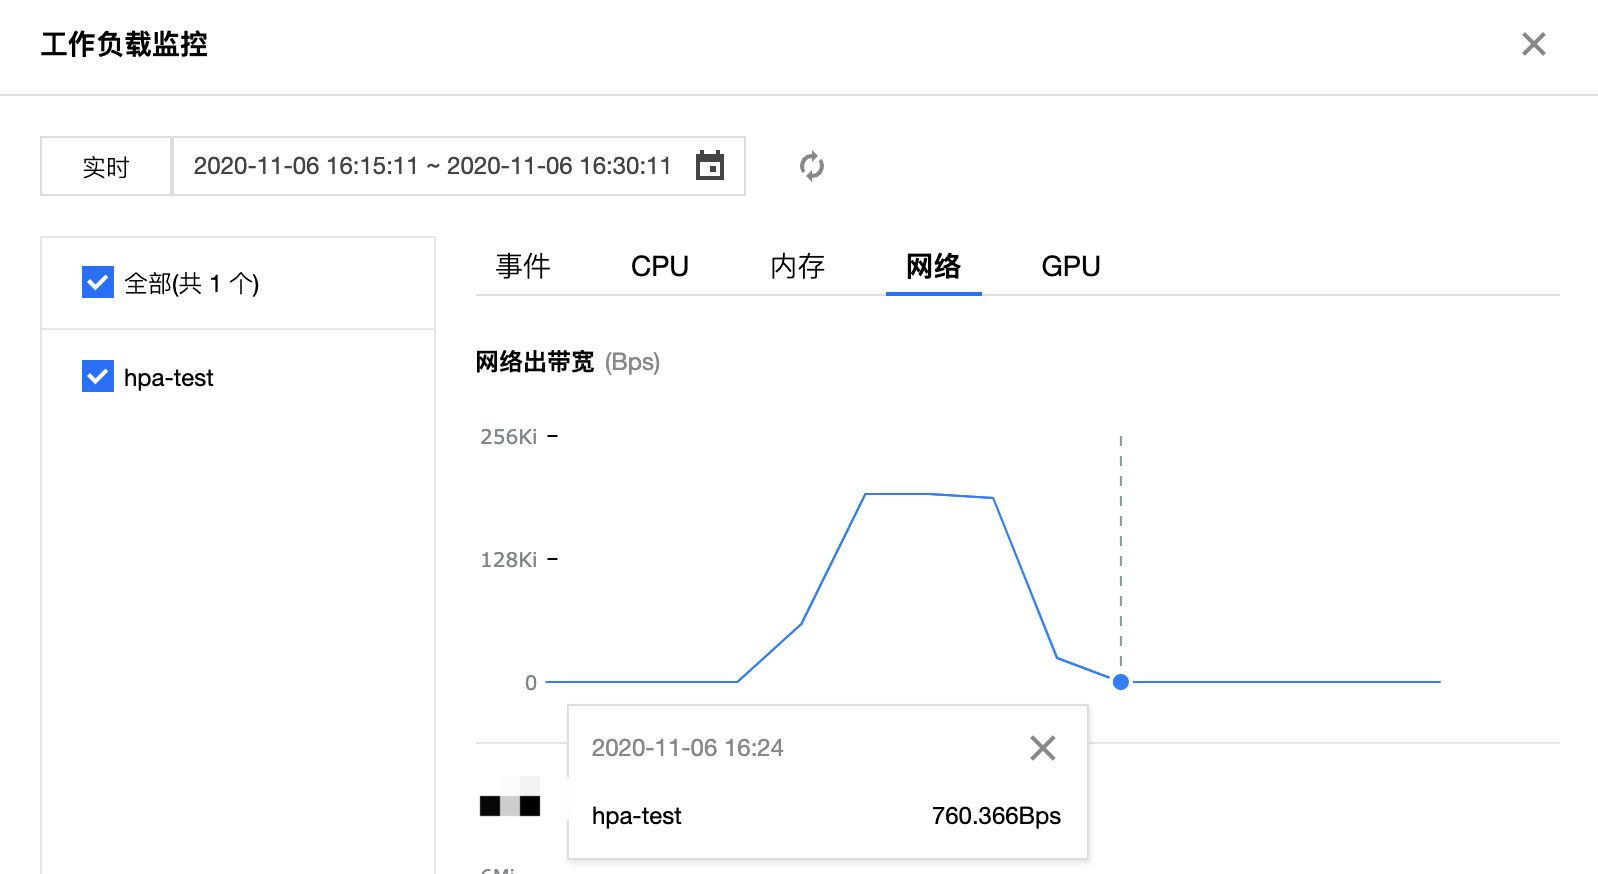Click the blue data point on the chart

click(x=1121, y=682)
